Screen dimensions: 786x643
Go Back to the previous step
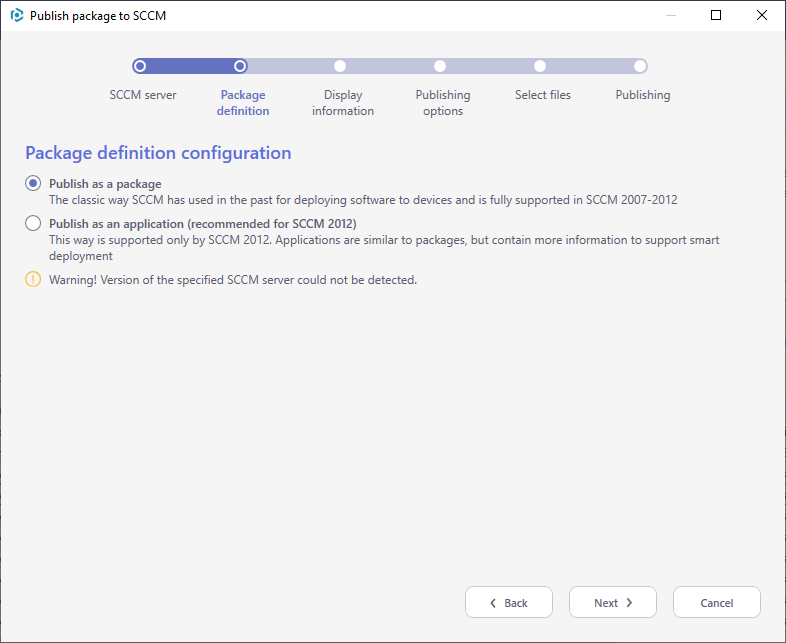pyautogui.click(x=509, y=602)
